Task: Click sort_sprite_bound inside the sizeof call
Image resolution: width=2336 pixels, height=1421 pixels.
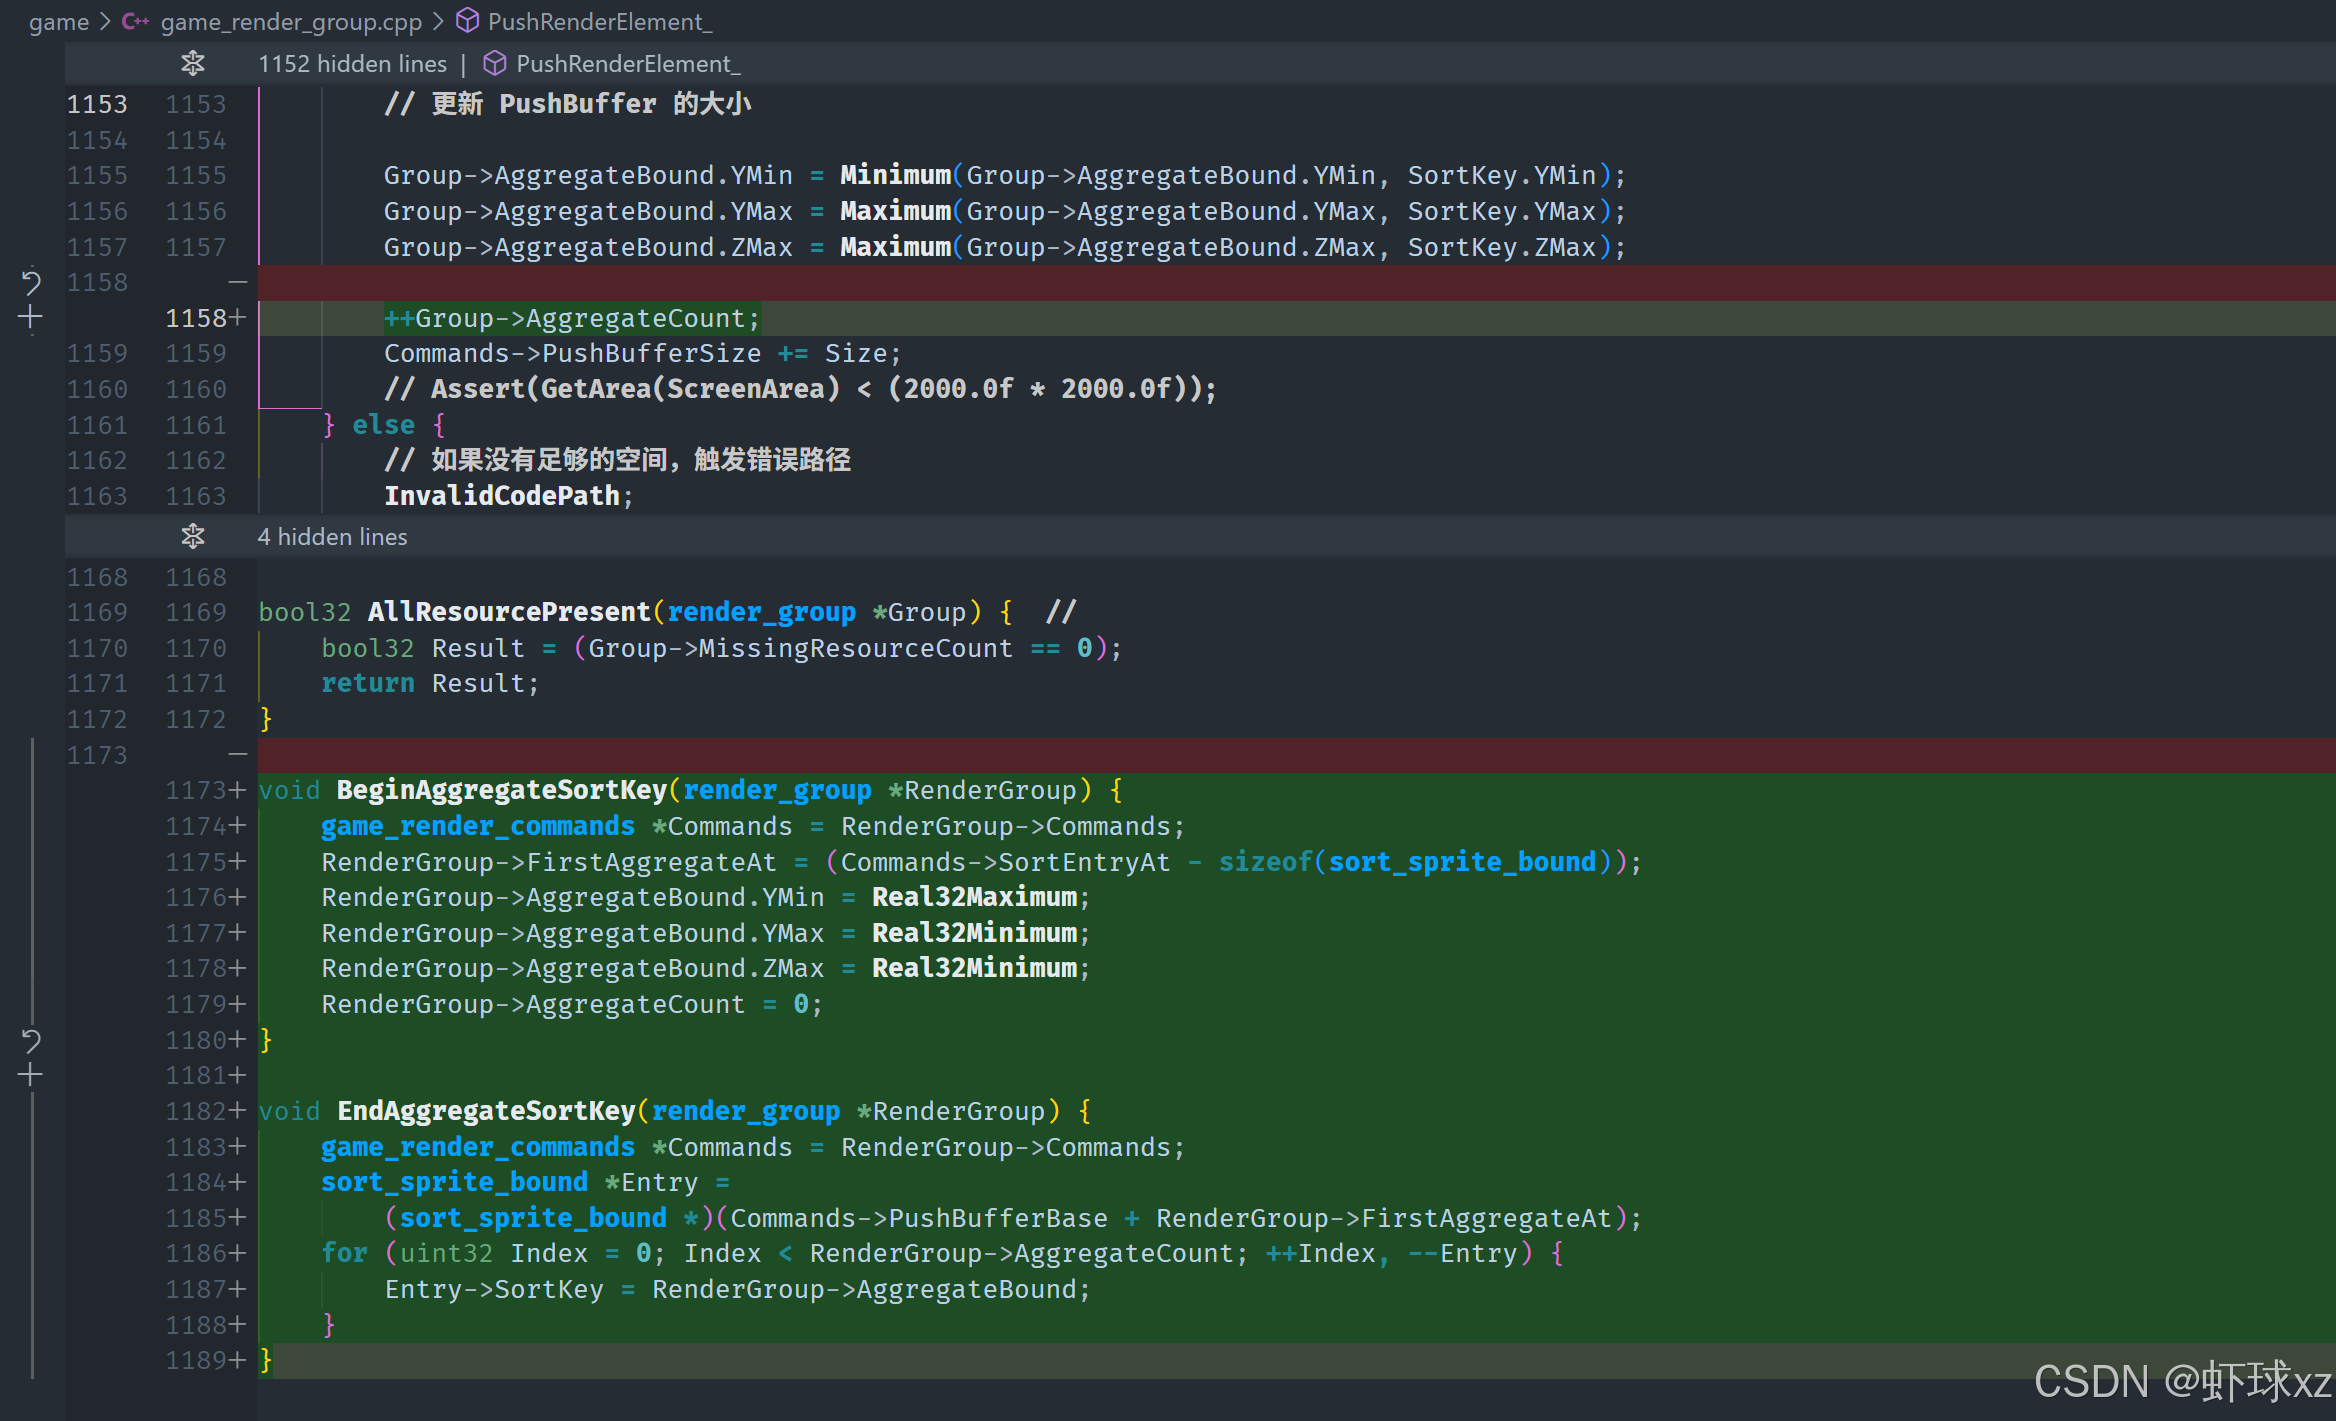Action: [x=1461, y=862]
